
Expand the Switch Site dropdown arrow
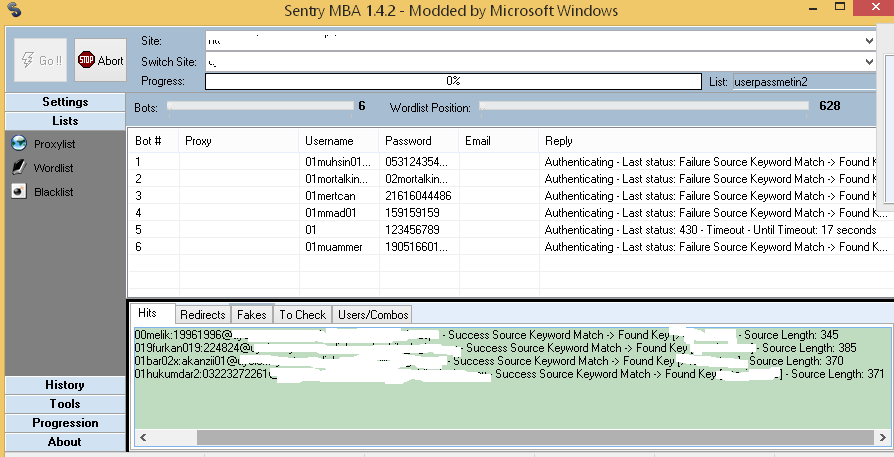pyautogui.click(x=869, y=61)
